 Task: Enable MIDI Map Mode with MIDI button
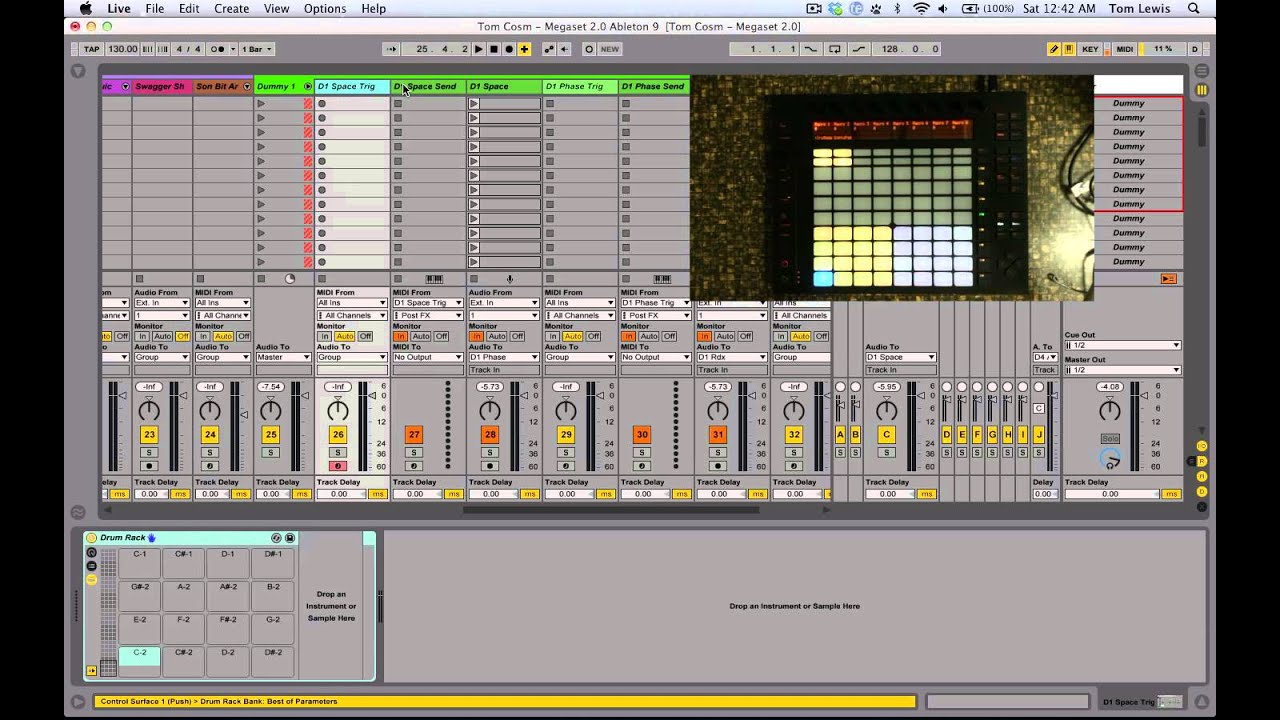click(x=1124, y=49)
